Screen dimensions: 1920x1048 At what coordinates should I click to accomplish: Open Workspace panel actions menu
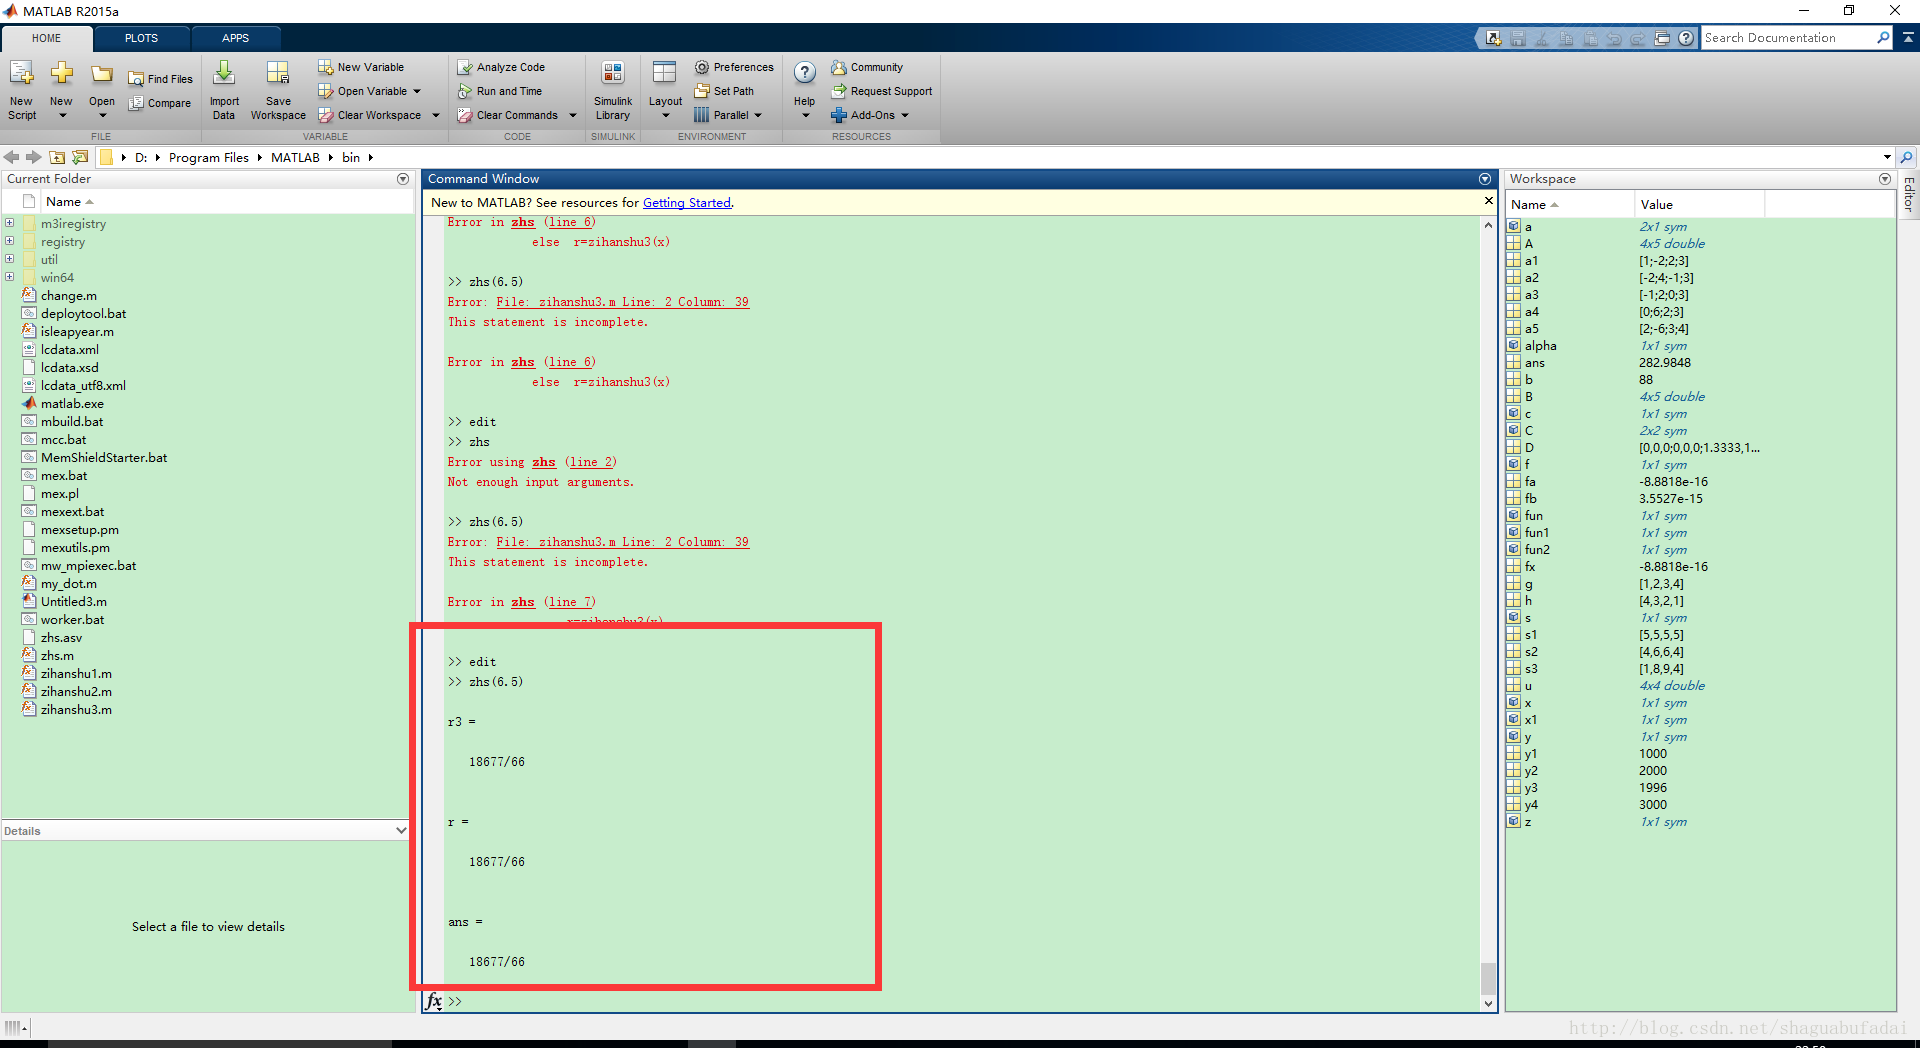tap(1885, 179)
